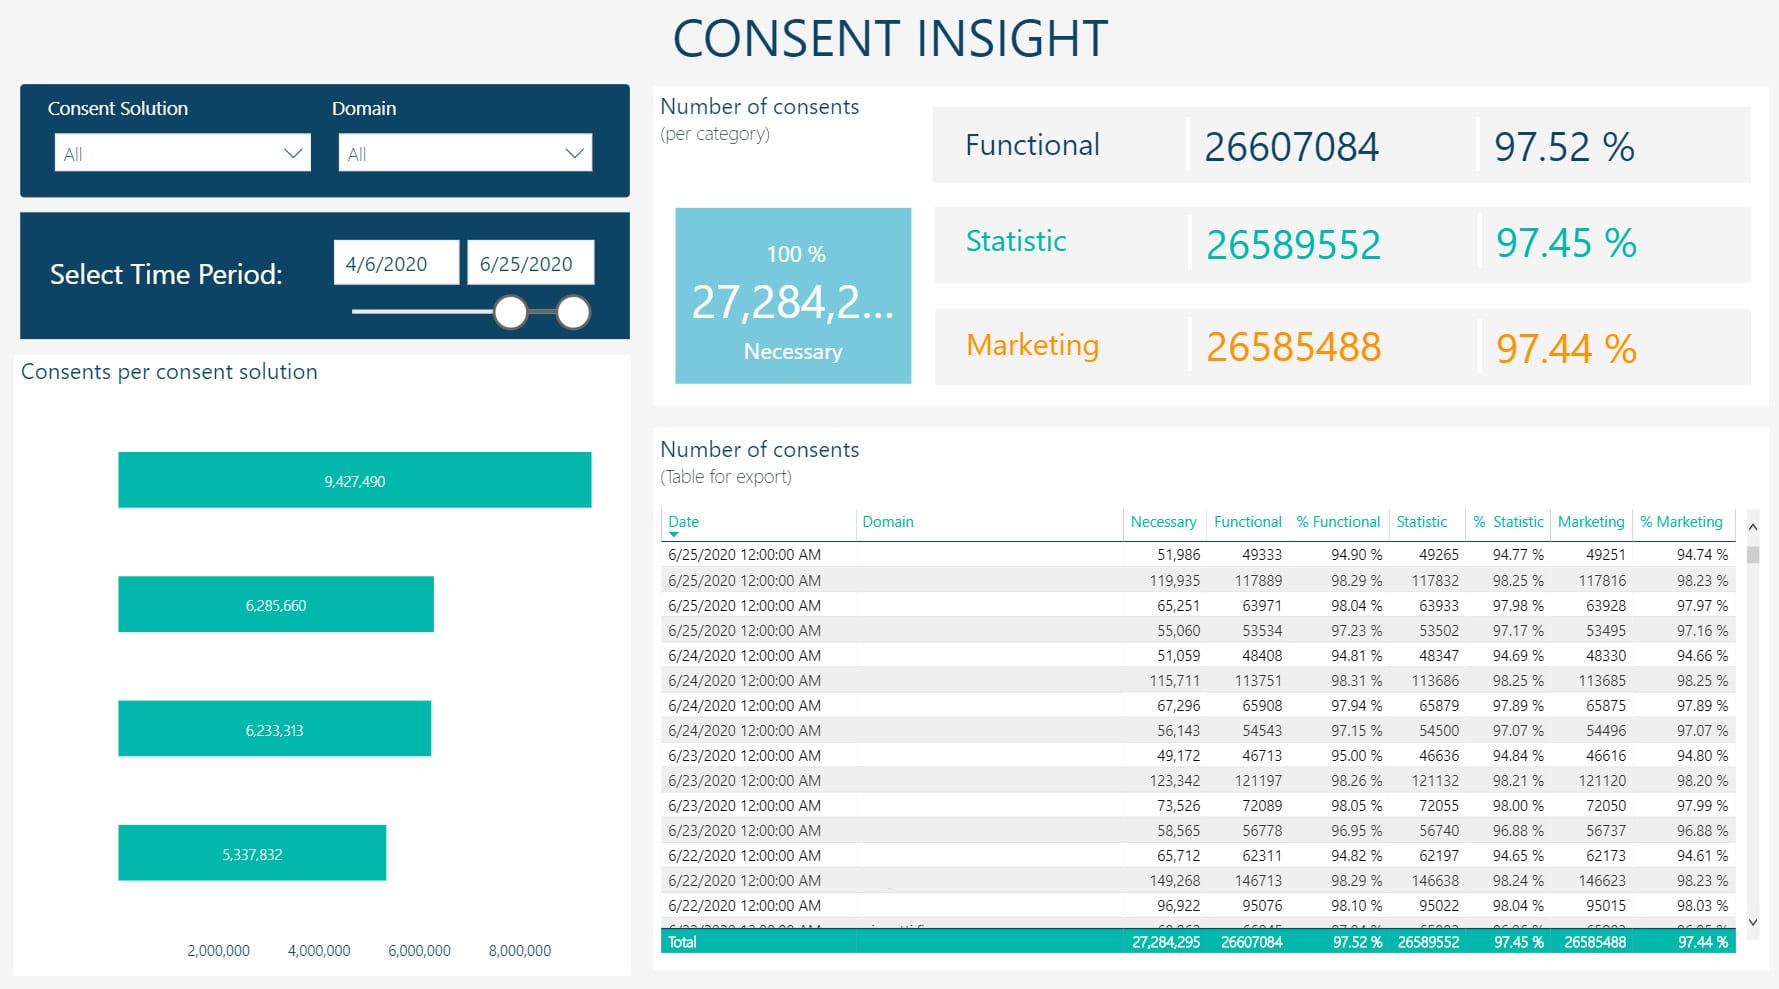1779x989 pixels.
Task: Select Functional cell 56778
Action: [x=1262, y=830]
